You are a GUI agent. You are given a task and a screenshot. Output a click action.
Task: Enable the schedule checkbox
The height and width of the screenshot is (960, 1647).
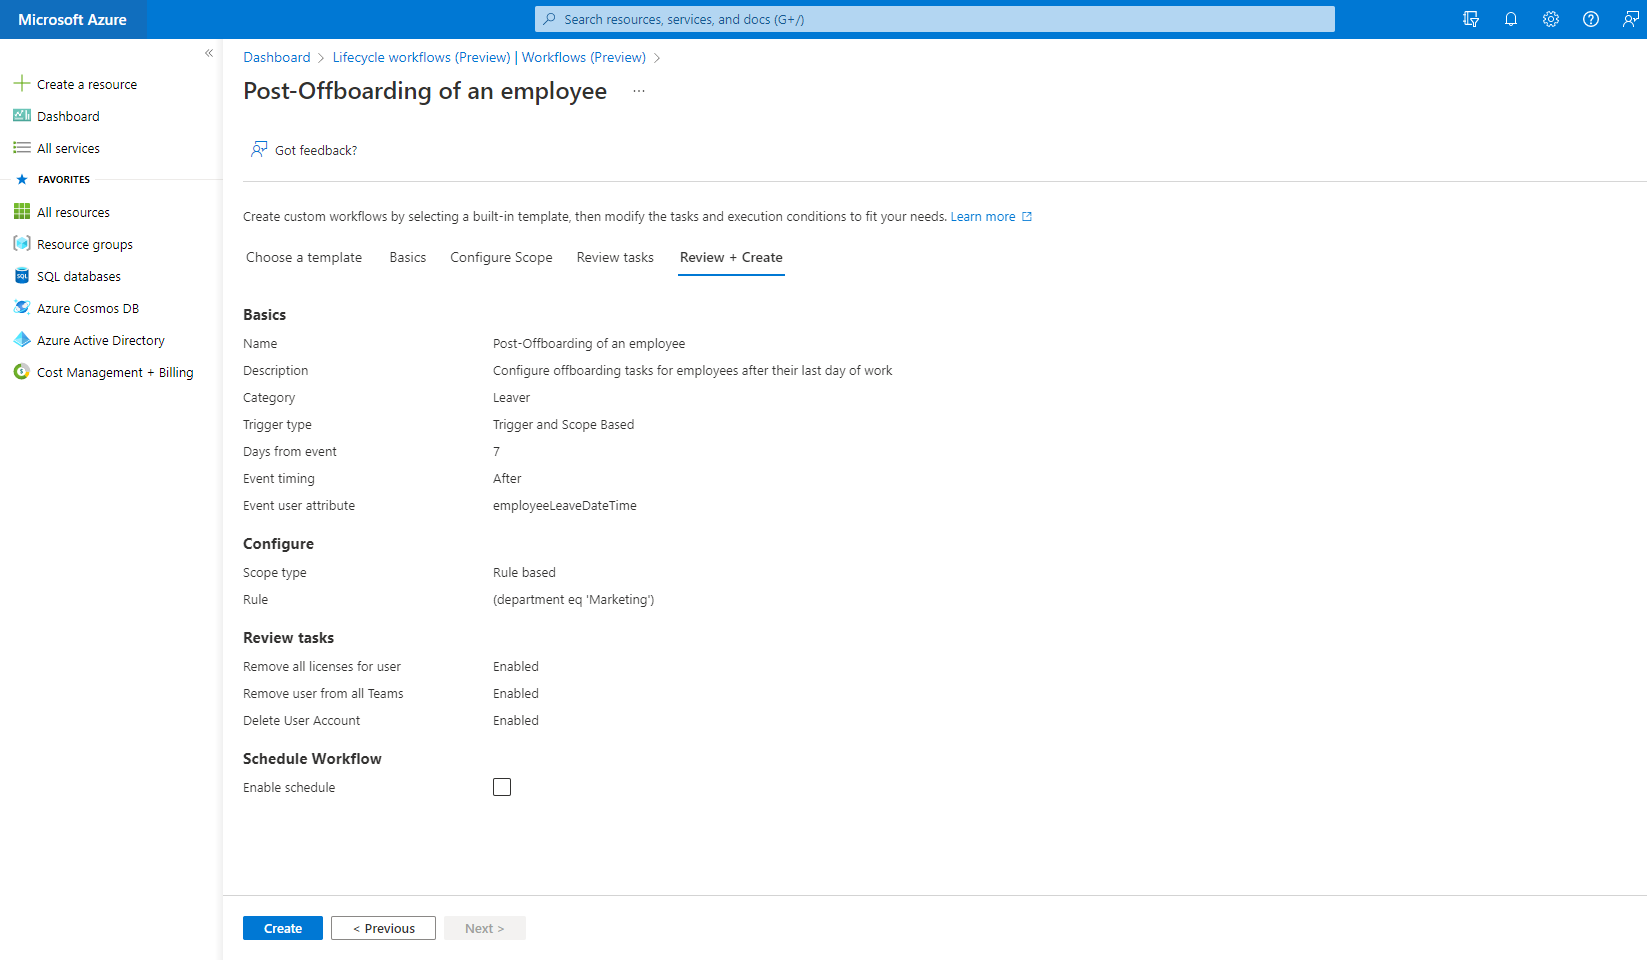[x=502, y=788]
